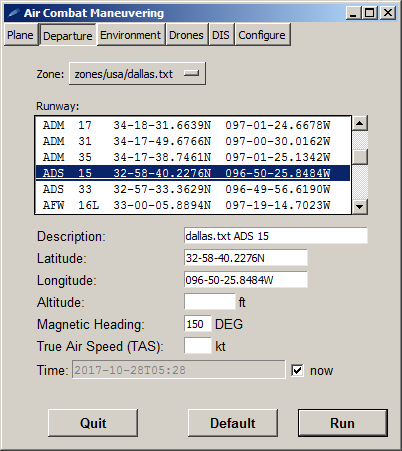Viewport: 402px width, 451px height.
Task: Click runway list scroll up arrow
Action: 360,124
